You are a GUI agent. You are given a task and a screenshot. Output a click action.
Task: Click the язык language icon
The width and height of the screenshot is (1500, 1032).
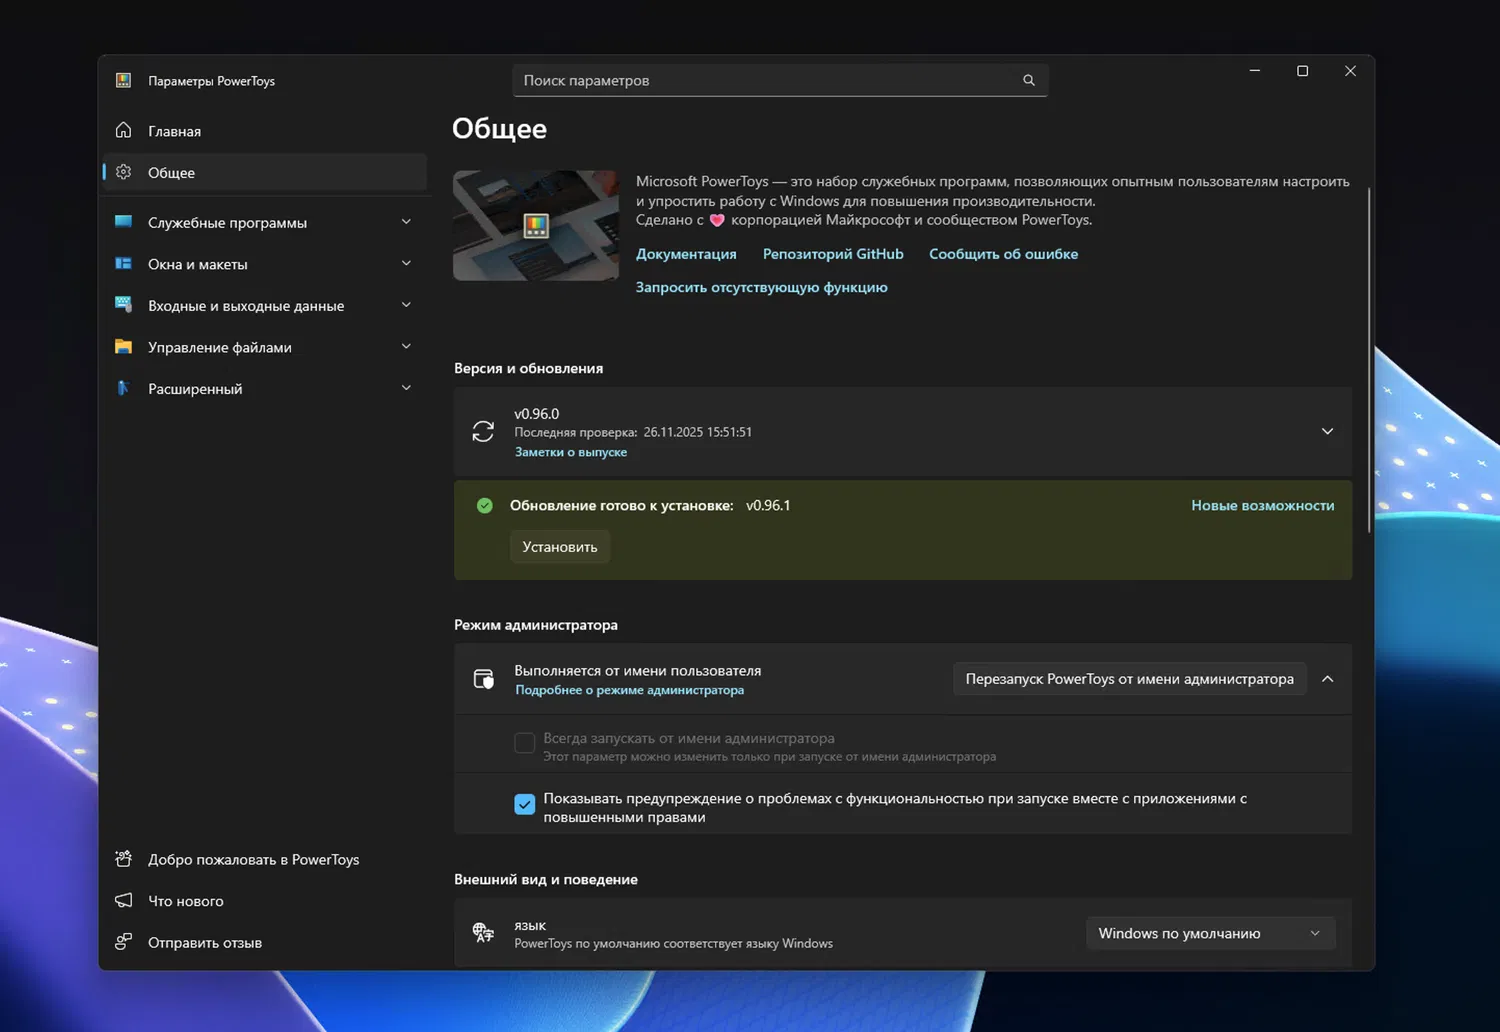(x=483, y=933)
